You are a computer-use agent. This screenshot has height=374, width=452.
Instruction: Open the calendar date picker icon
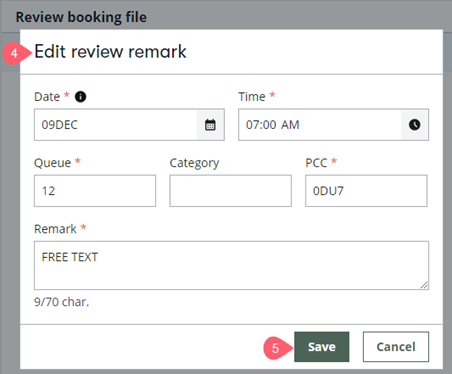(x=210, y=125)
